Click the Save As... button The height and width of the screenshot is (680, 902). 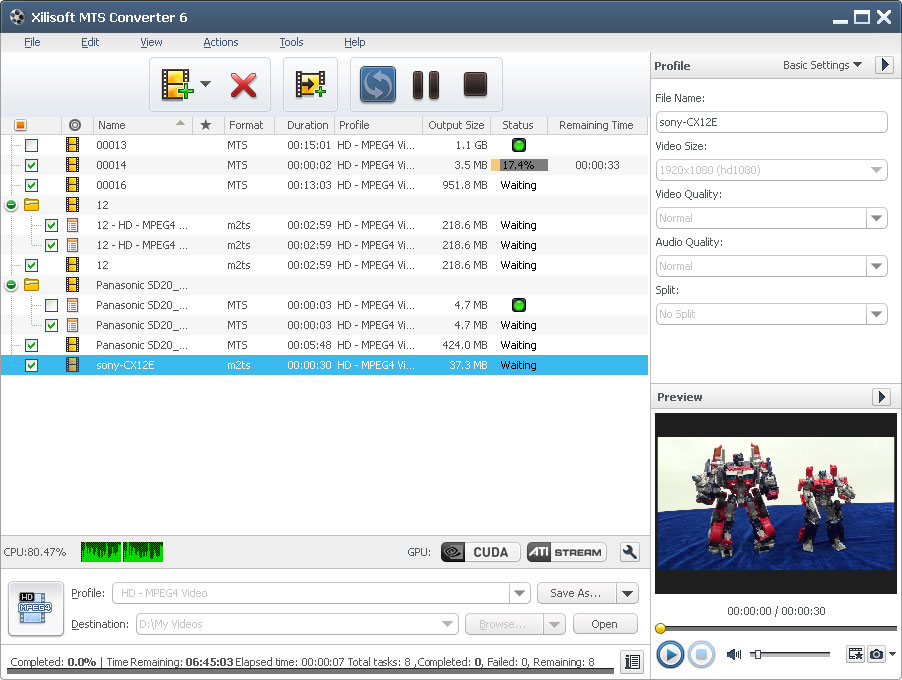[576, 593]
